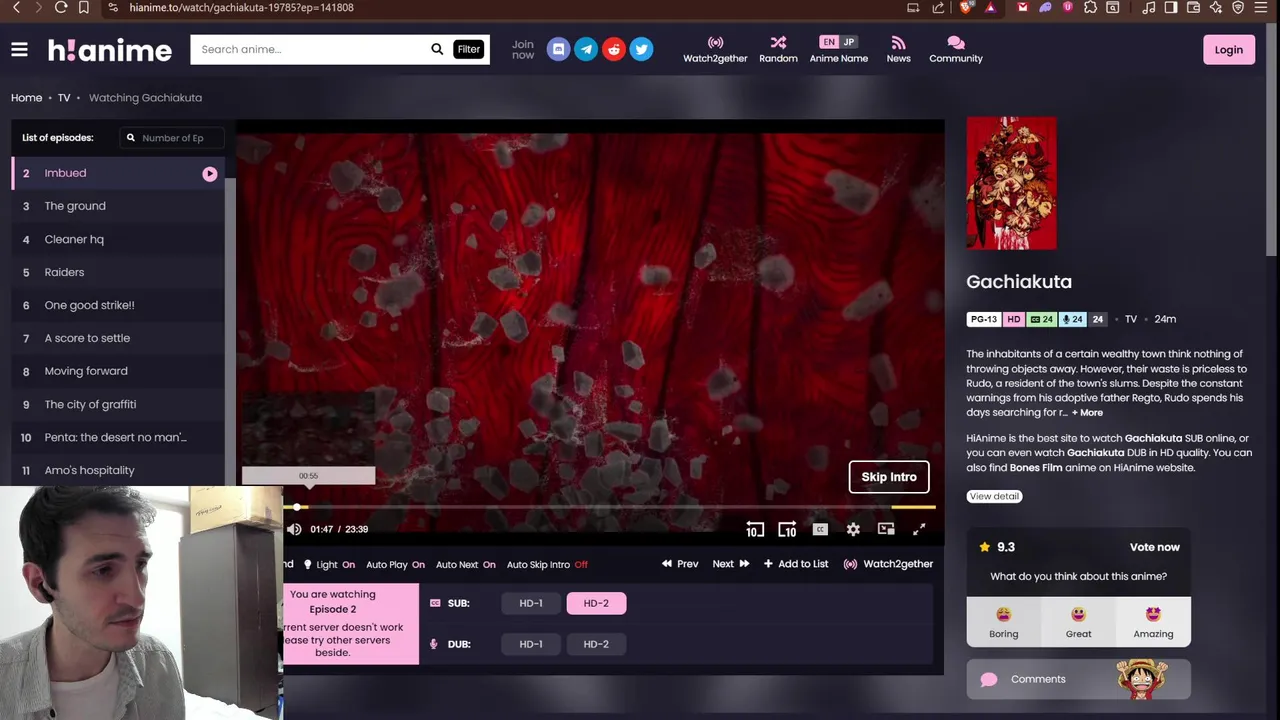Toggle closed captions in player
This screenshot has height=720, width=1280.
click(x=820, y=529)
